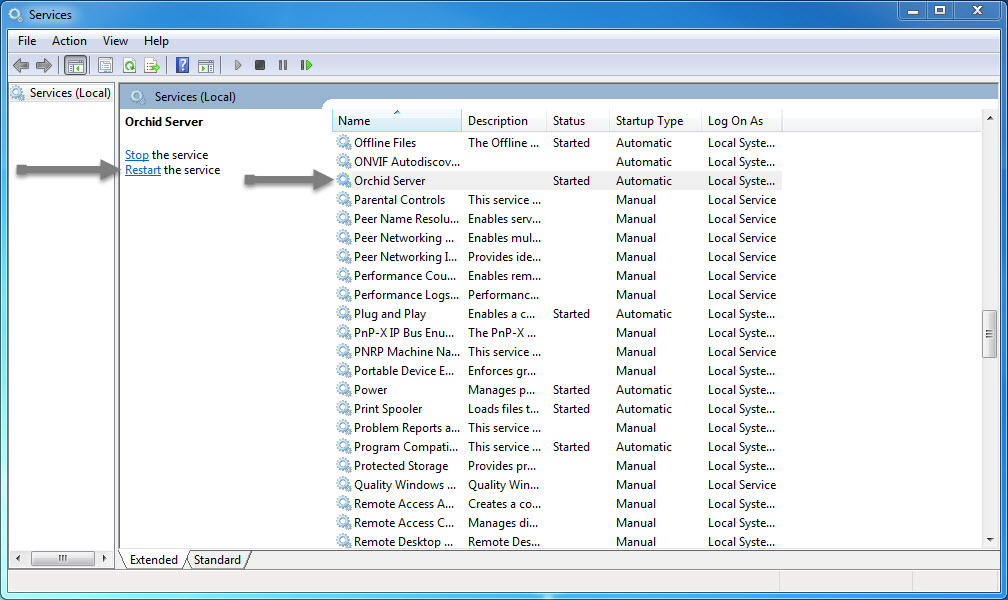
Task: Click the Started status of Orchid Server
Action: 571,181
